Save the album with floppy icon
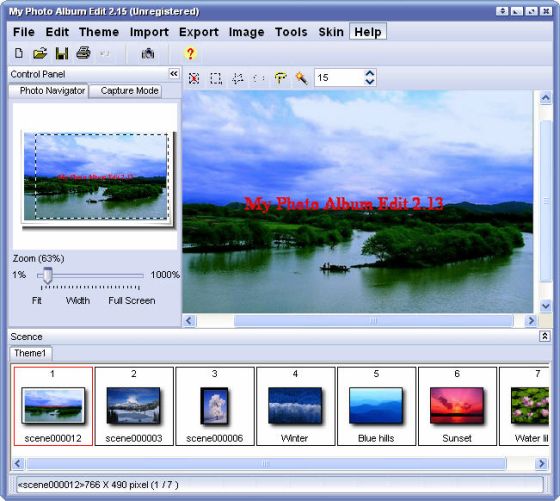Viewport: 560px width, 501px height. pos(62,54)
